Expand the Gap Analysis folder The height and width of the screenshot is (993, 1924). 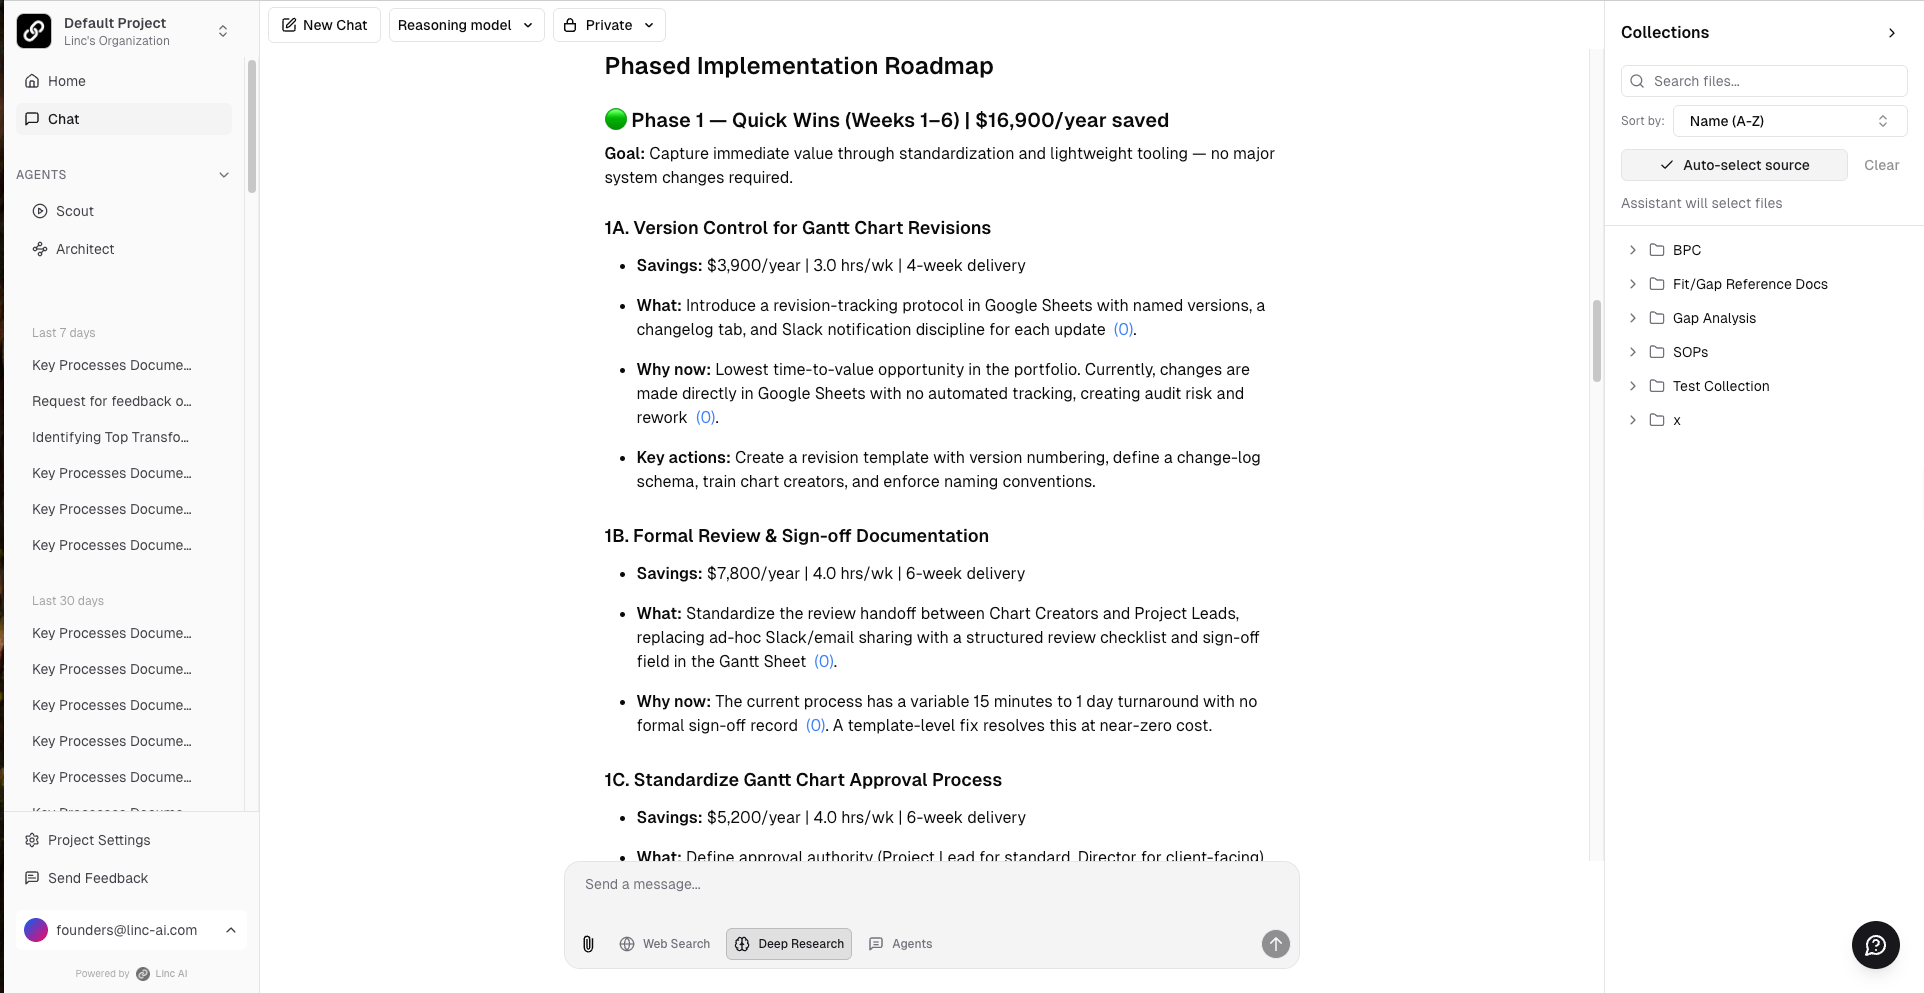[x=1633, y=318]
